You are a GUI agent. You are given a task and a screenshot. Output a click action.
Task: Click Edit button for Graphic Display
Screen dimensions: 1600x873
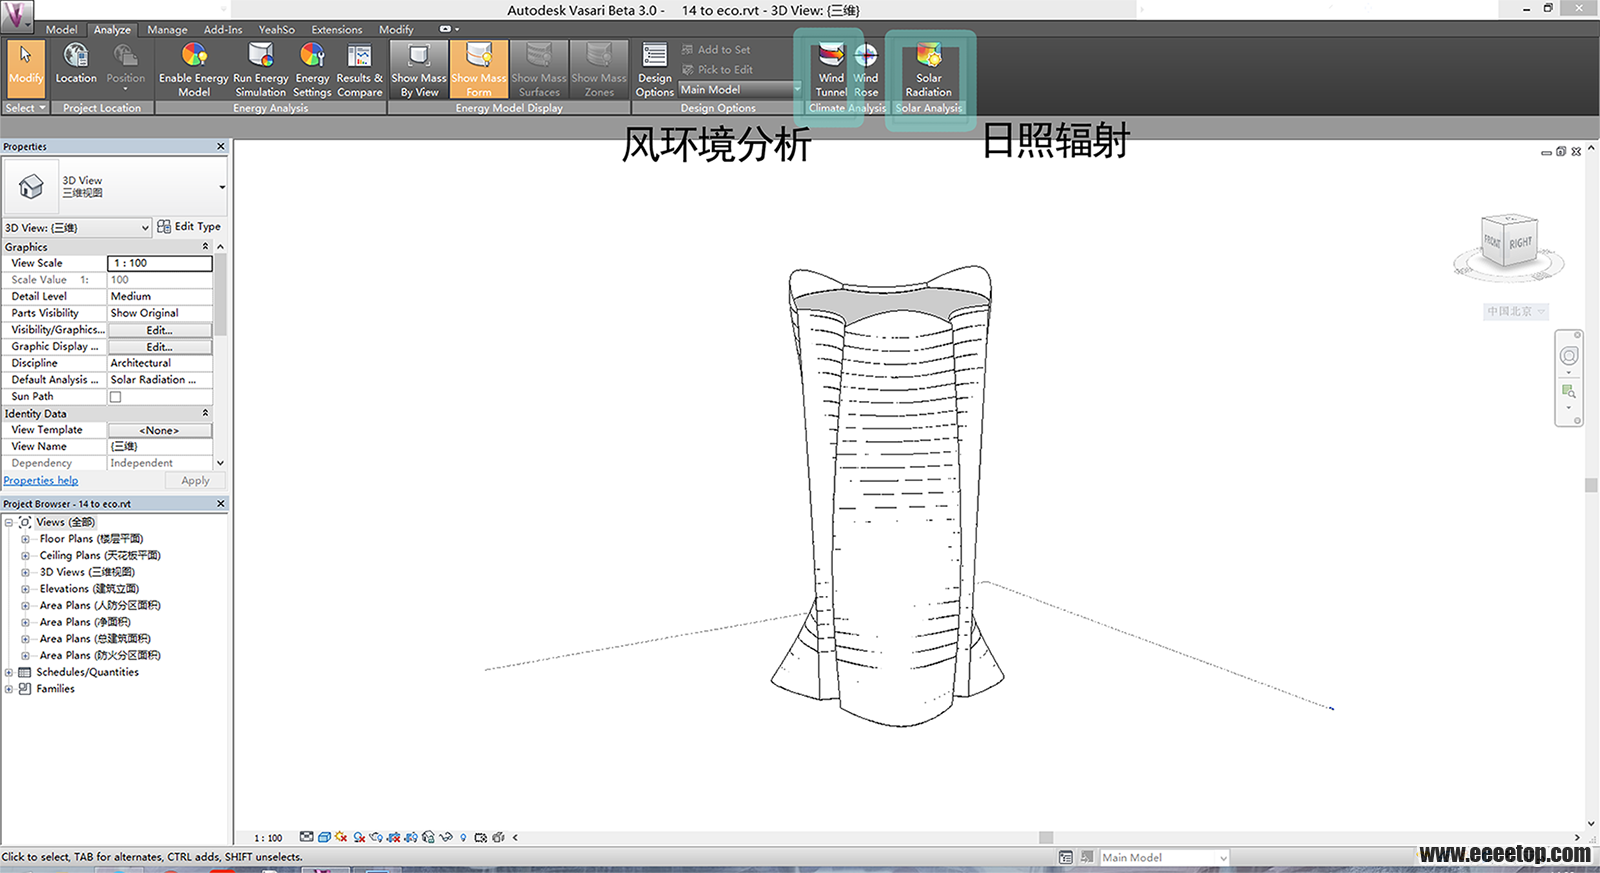click(x=159, y=347)
